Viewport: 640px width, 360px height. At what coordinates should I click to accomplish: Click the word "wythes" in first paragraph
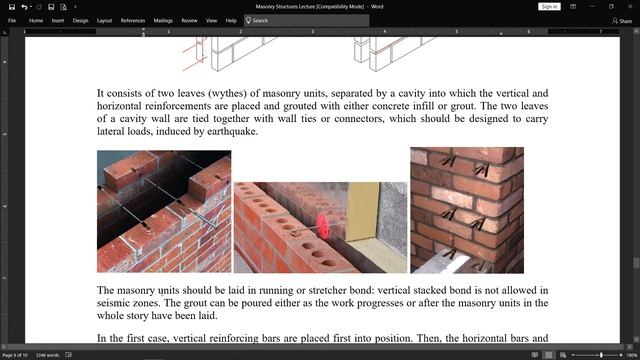click(228, 93)
